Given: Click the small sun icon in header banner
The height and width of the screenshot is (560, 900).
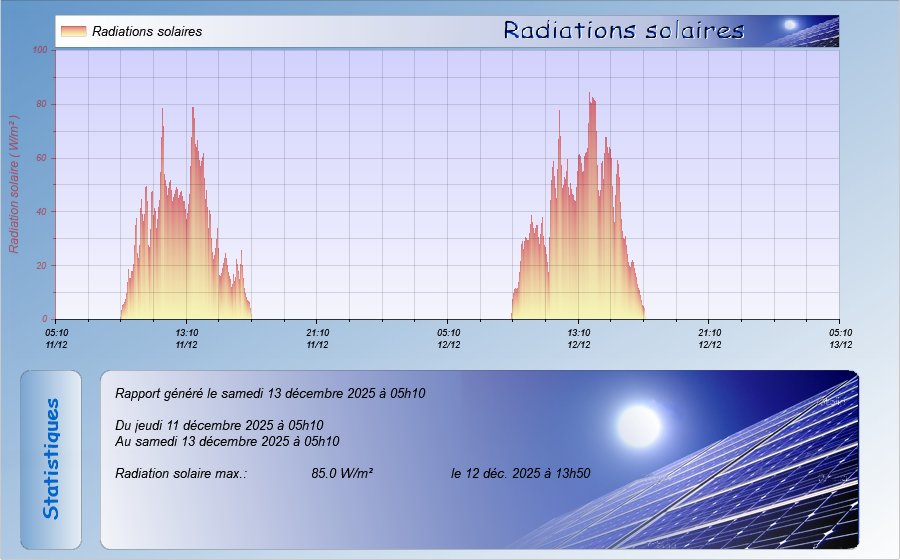Looking at the screenshot, I should point(790,25).
